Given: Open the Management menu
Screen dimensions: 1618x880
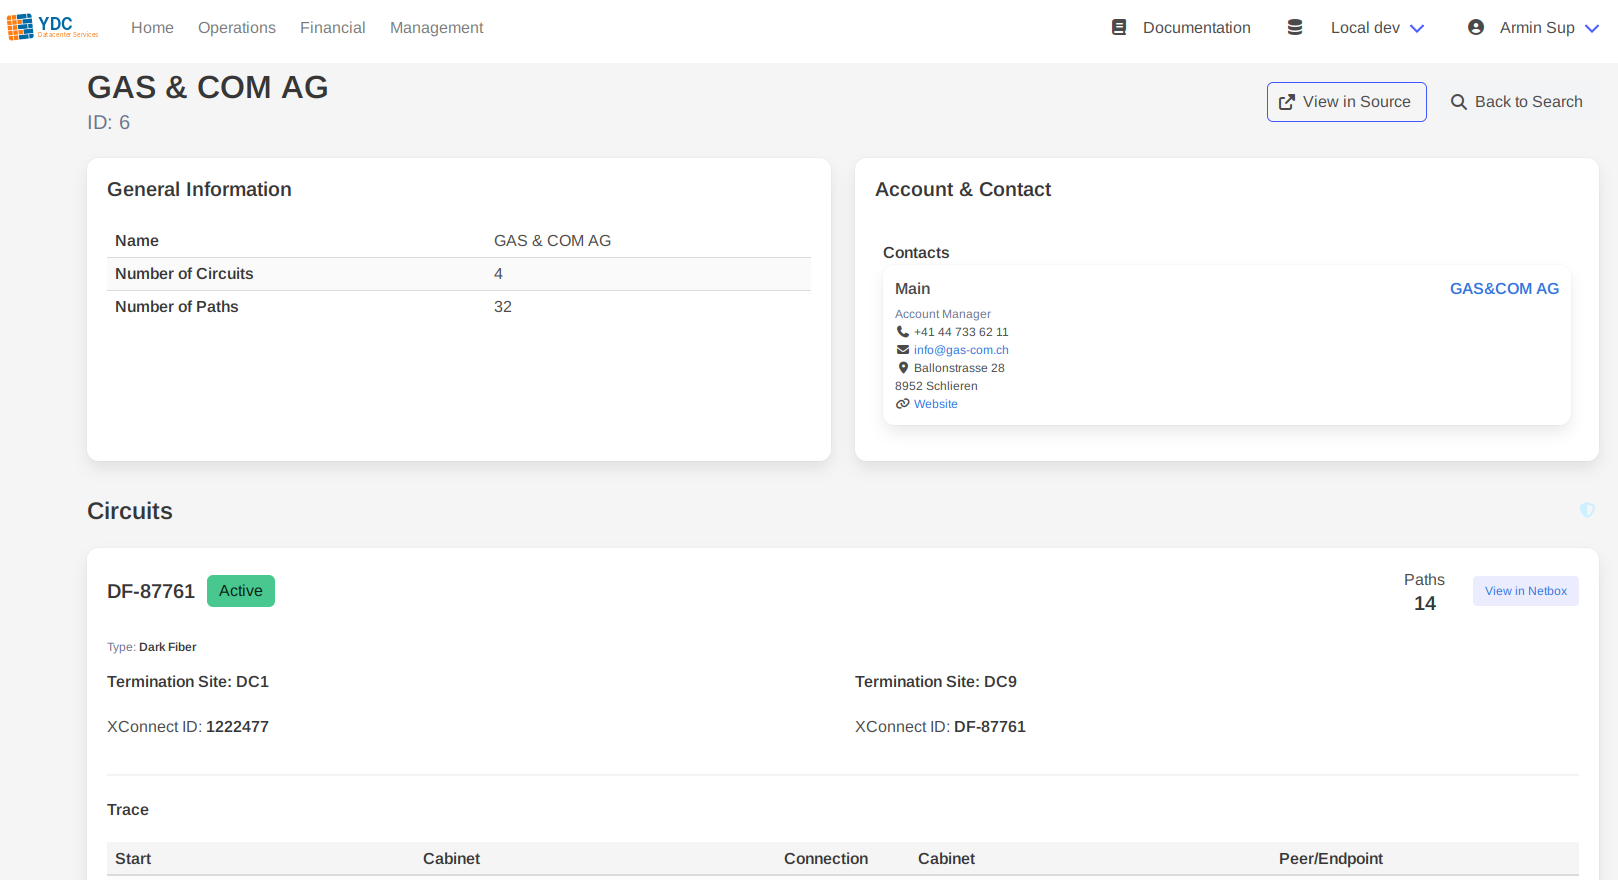Looking at the screenshot, I should tap(436, 28).
